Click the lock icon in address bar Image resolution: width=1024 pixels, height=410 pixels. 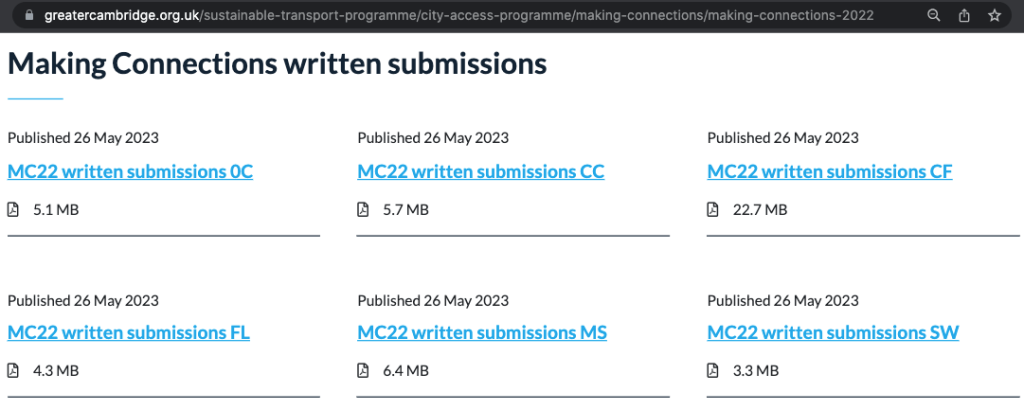[28, 15]
